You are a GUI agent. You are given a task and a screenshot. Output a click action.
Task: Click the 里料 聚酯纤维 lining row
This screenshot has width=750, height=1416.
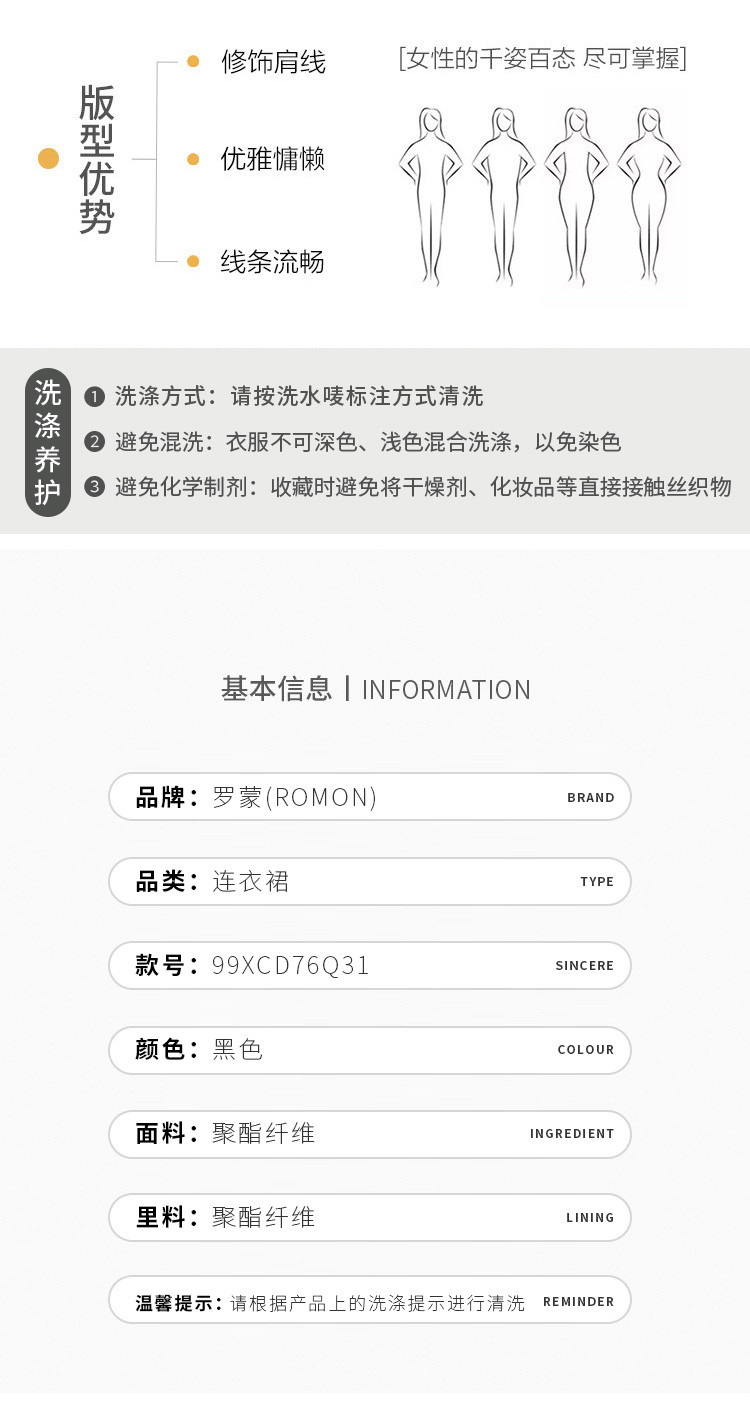click(370, 1217)
